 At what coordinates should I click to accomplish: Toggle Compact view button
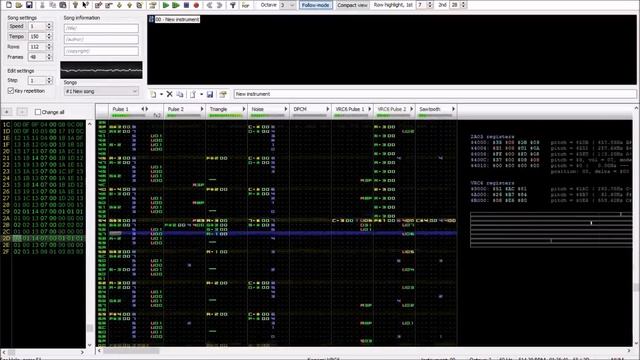(352, 5)
